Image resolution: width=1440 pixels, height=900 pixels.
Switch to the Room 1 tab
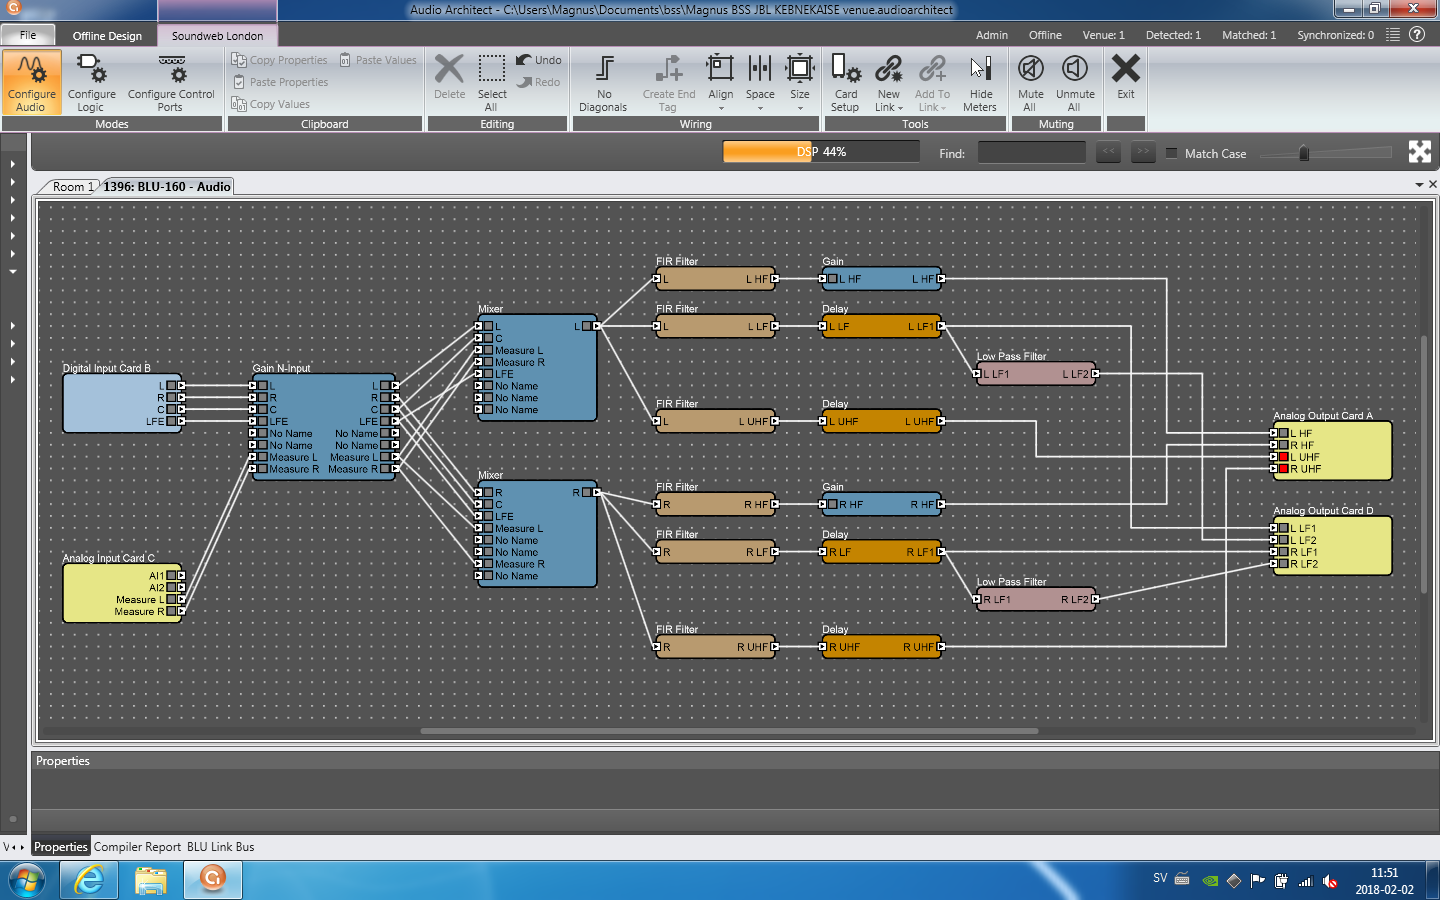click(x=73, y=186)
